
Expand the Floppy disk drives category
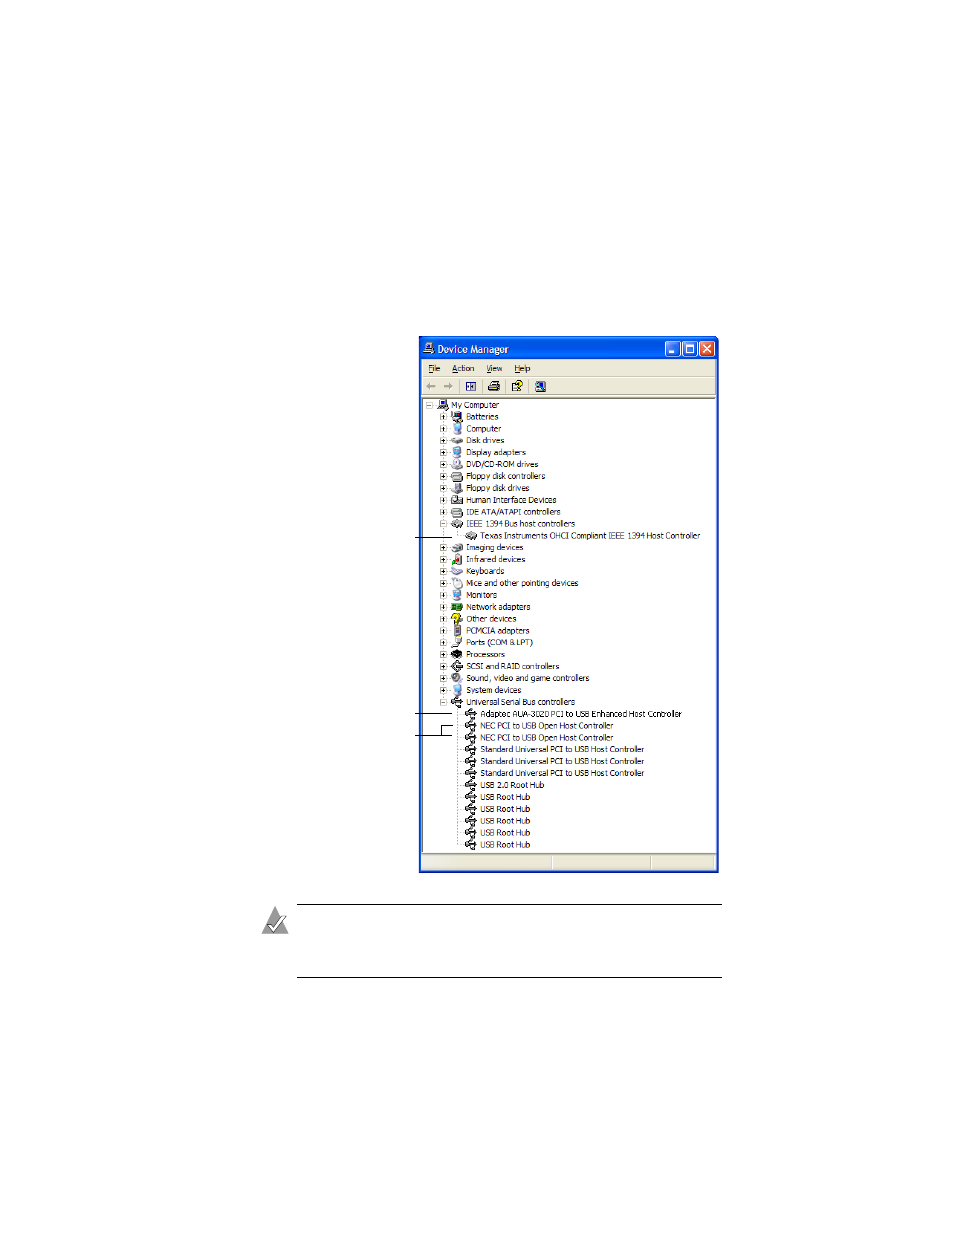click(443, 488)
